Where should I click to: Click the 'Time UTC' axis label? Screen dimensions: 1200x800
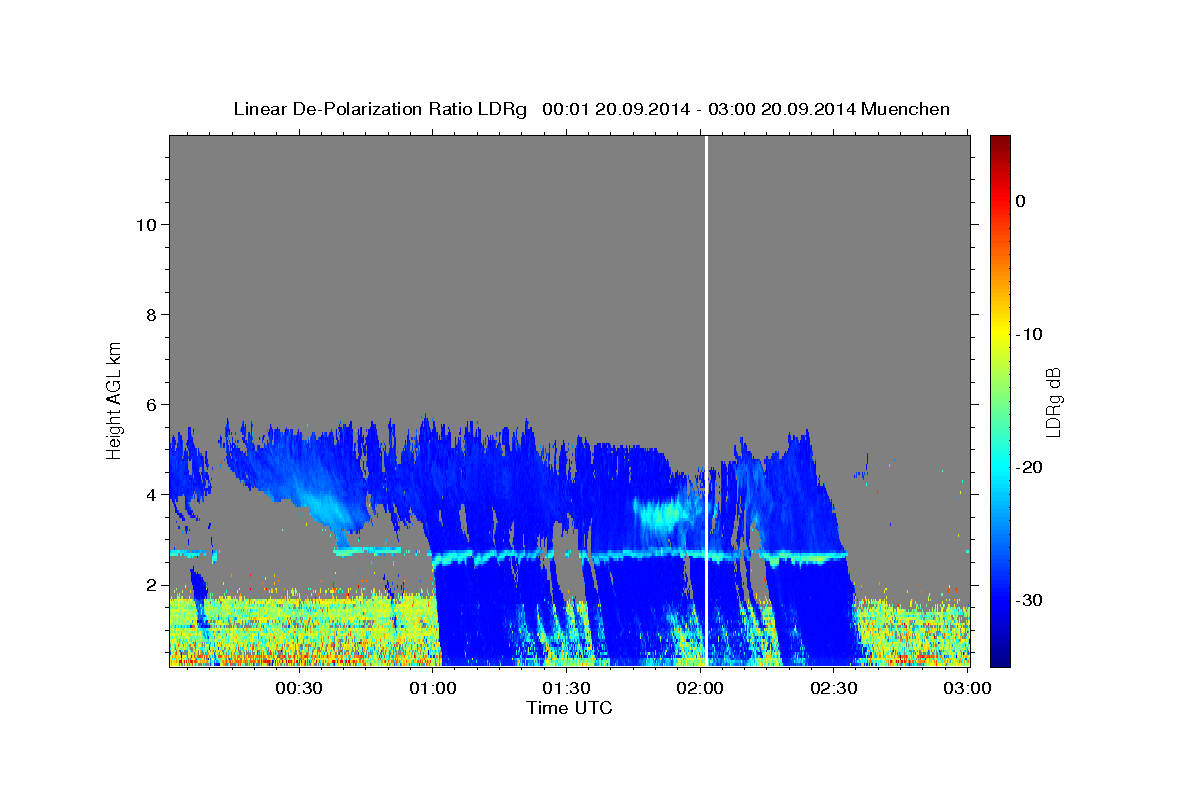[569, 708]
